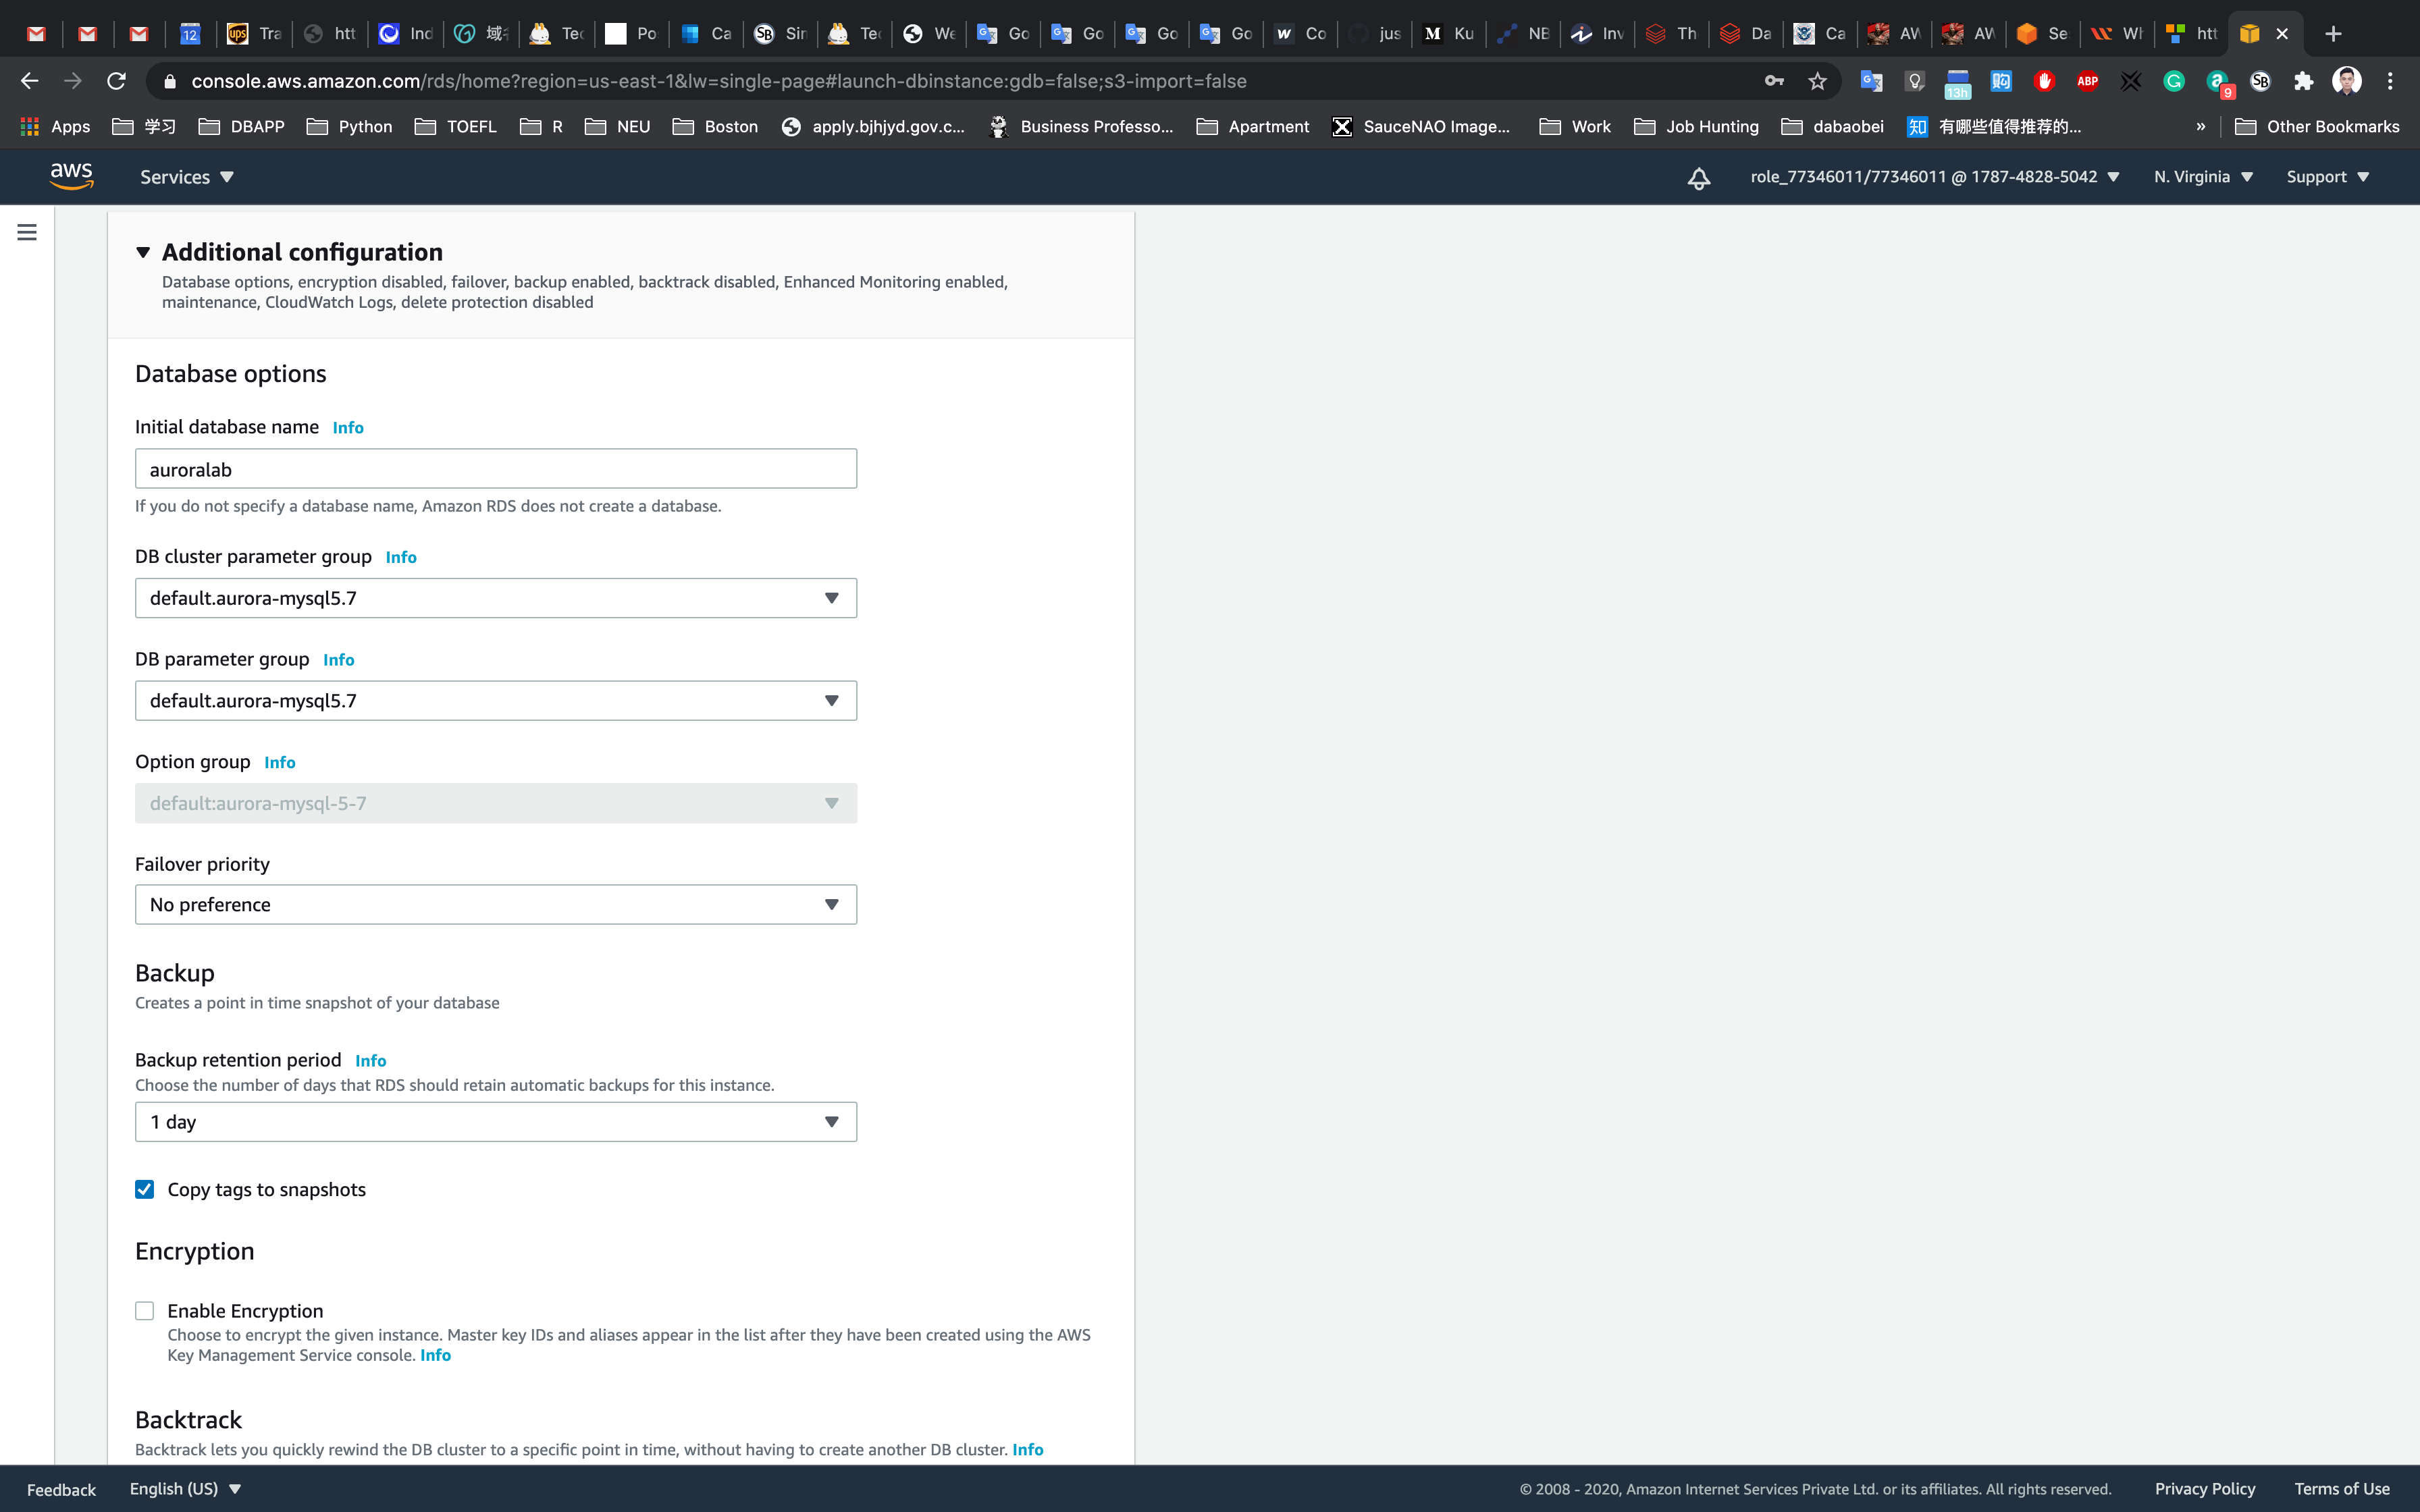Open the AWS hamburger side menu
The width and height of the screenshot is (2420, 1512).
coord(27,232)
